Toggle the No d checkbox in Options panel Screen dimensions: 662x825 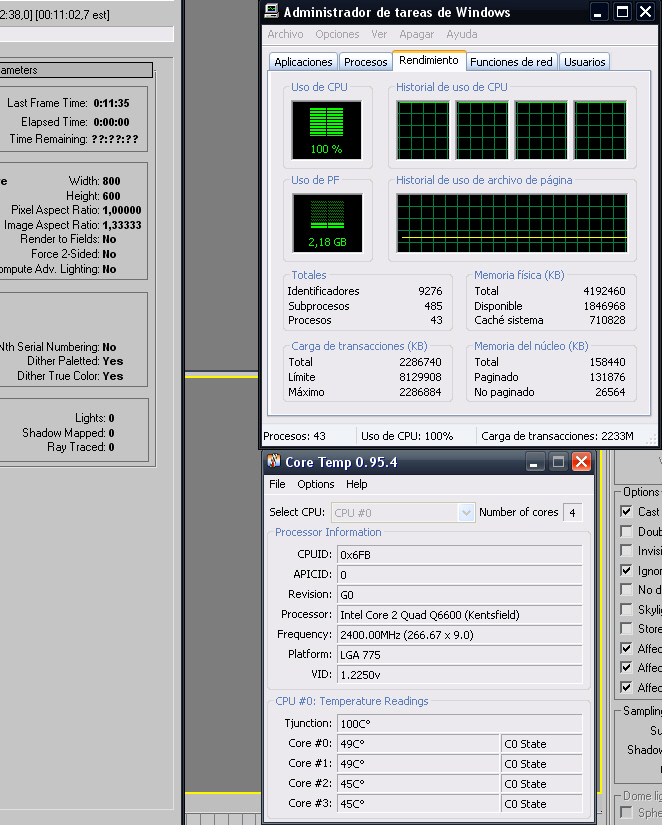pos(626,589)
